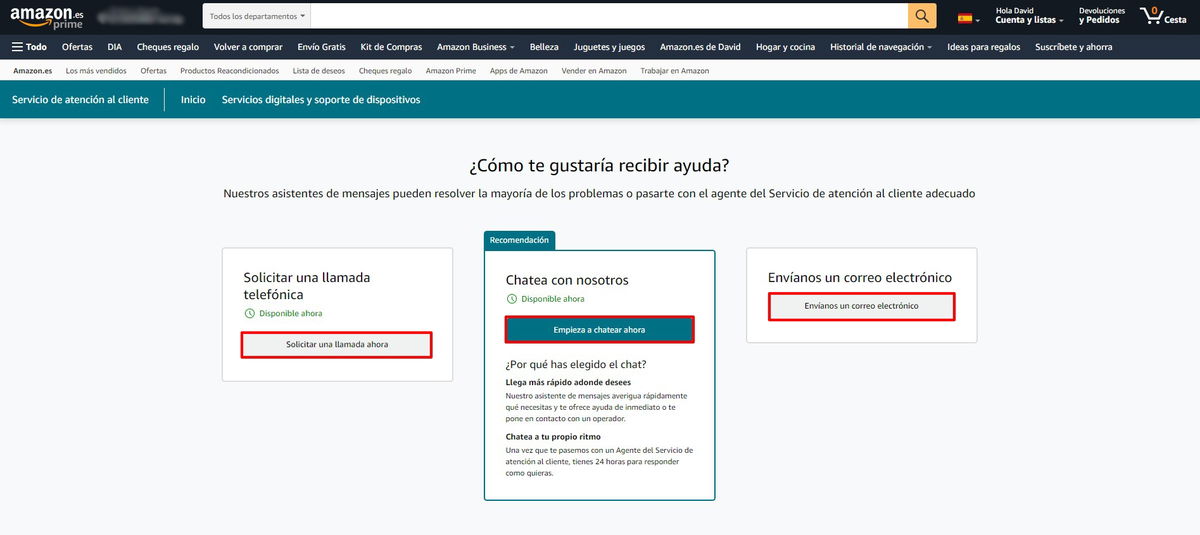
Task: Open Amazon.es de David
Action: [x=701, y=47]
